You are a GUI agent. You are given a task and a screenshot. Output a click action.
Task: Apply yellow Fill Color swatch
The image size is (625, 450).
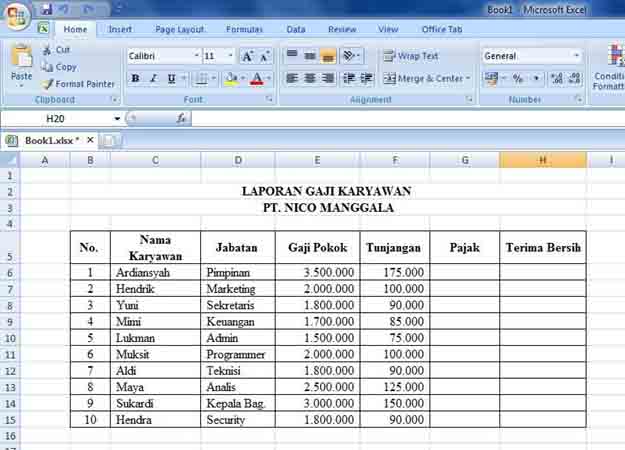231,79
